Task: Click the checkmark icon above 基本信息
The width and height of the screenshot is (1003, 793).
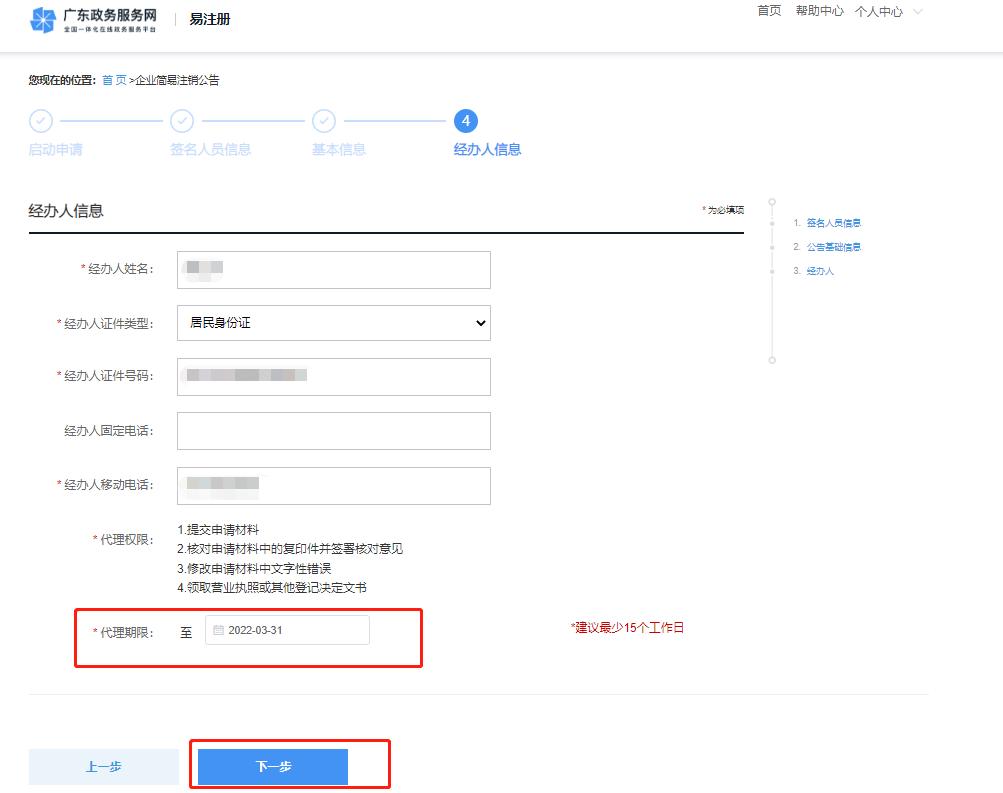Action: point(324,121)
